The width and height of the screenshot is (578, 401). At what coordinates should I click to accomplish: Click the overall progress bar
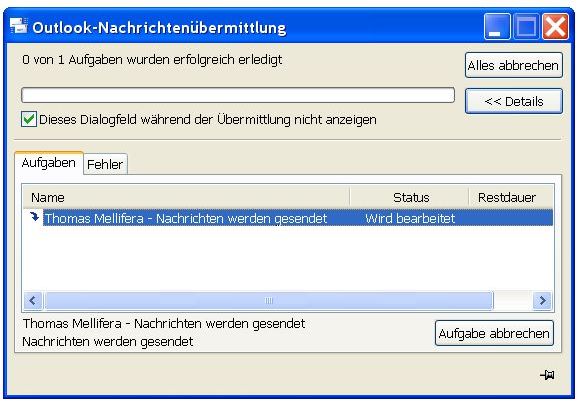(238, 95)
